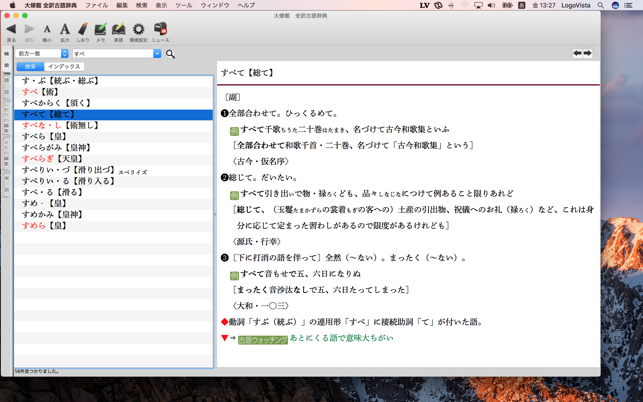Open 環境設定 preferences gear

pos(139,30)
